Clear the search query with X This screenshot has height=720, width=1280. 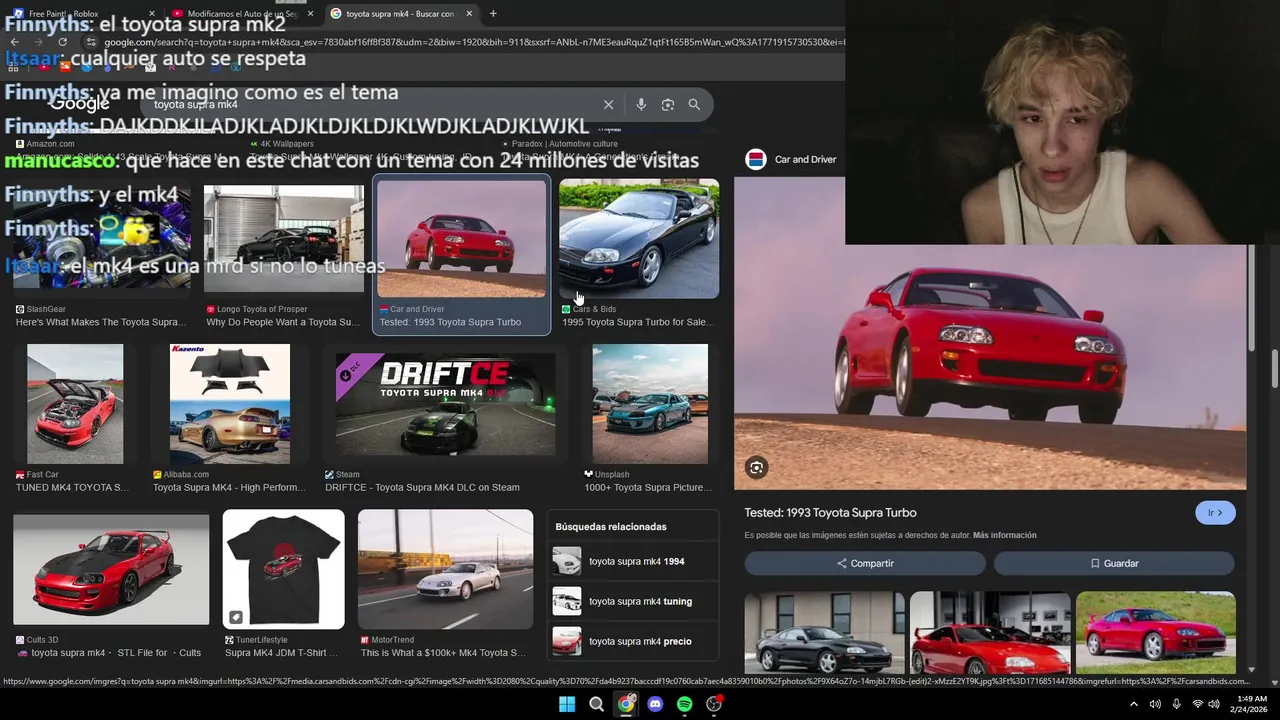[x=608, y=104]
